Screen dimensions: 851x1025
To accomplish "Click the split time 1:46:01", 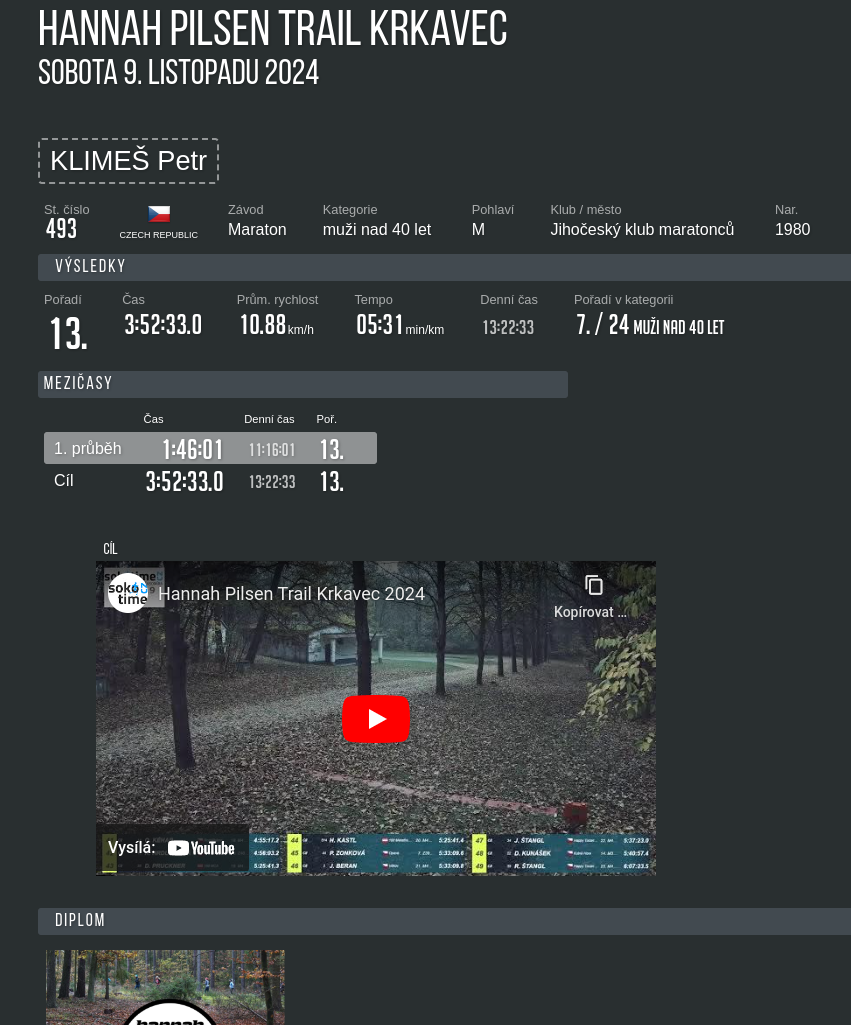I will tap(193, 450).
